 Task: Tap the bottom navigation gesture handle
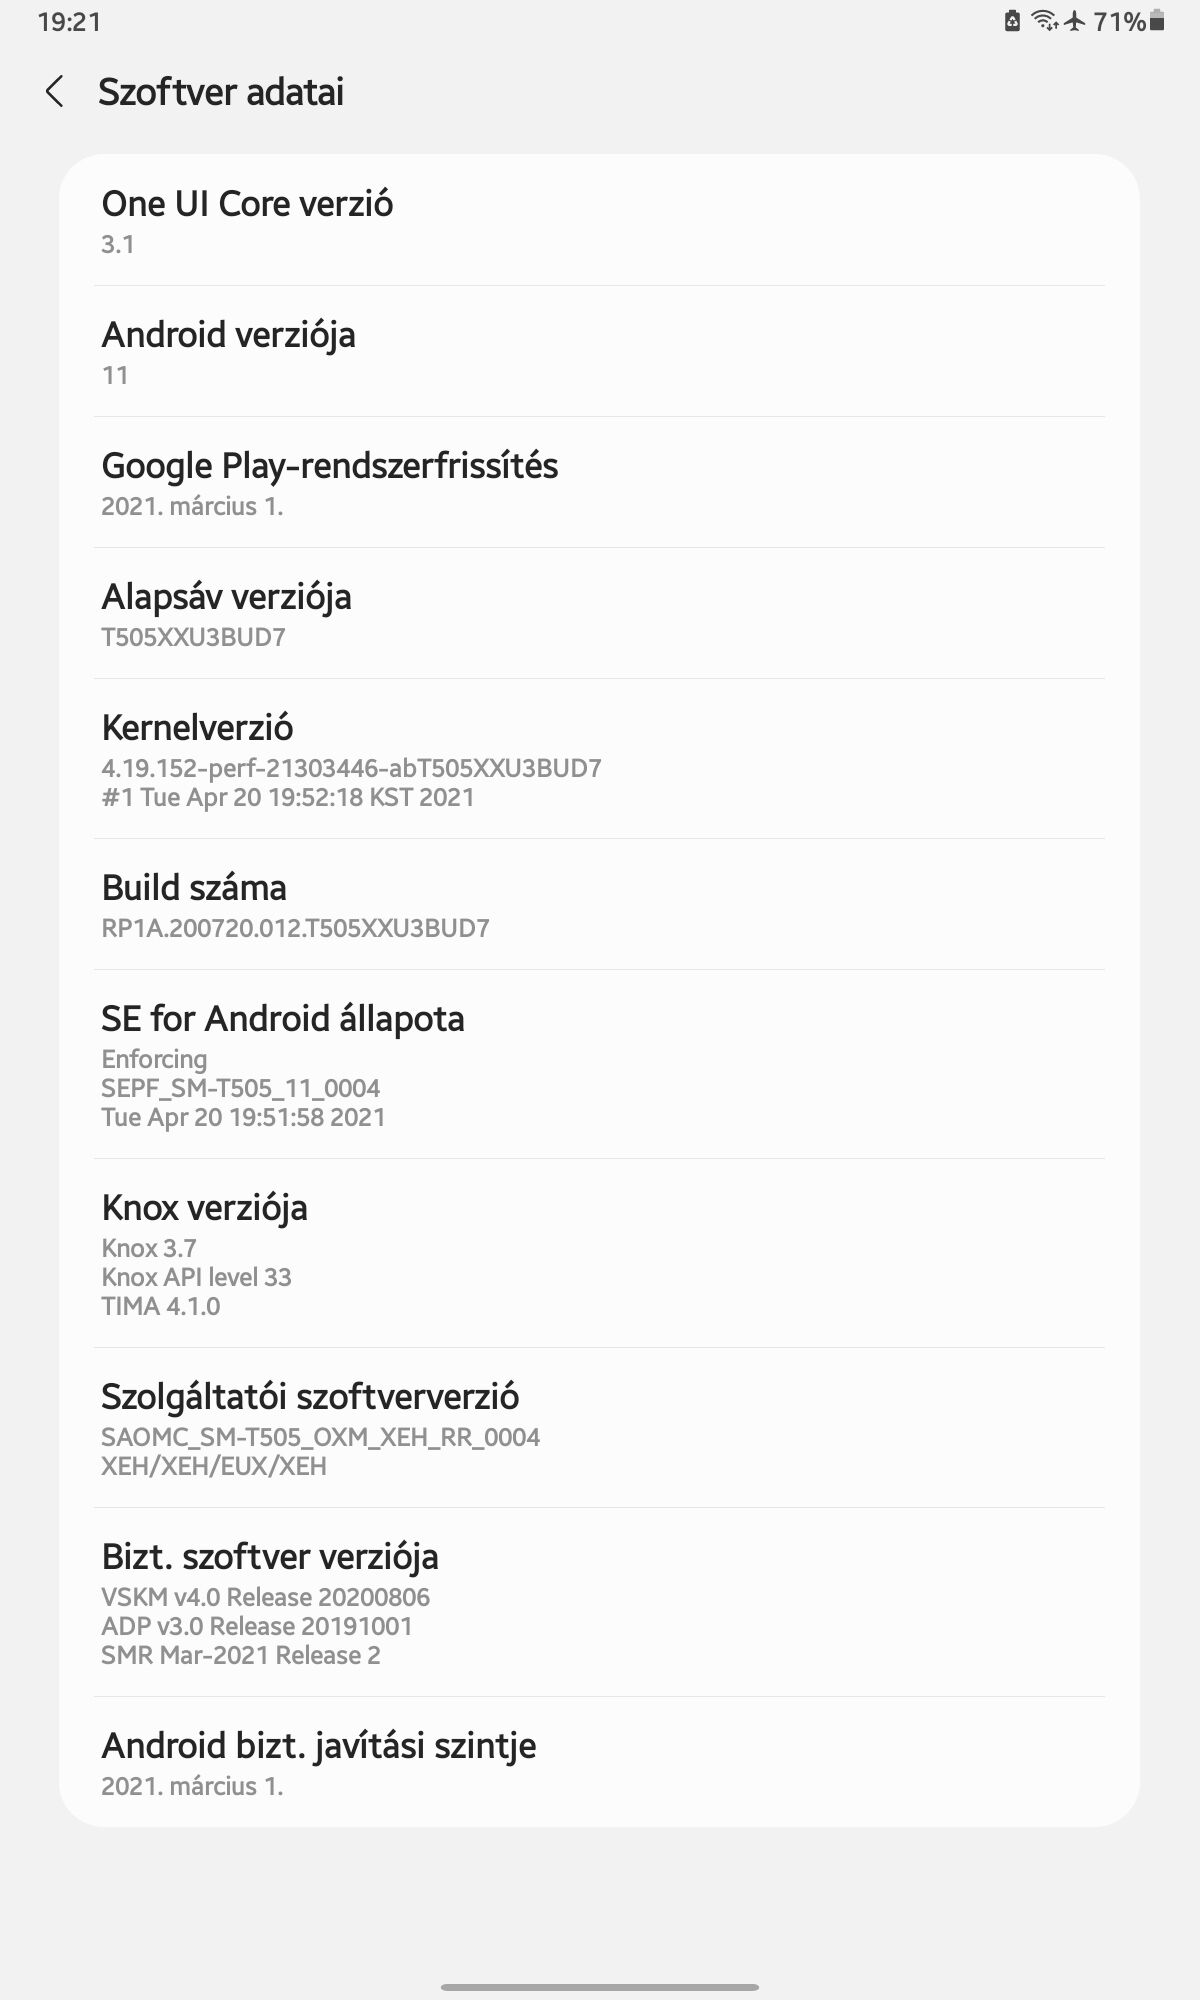coord(599,1986)
